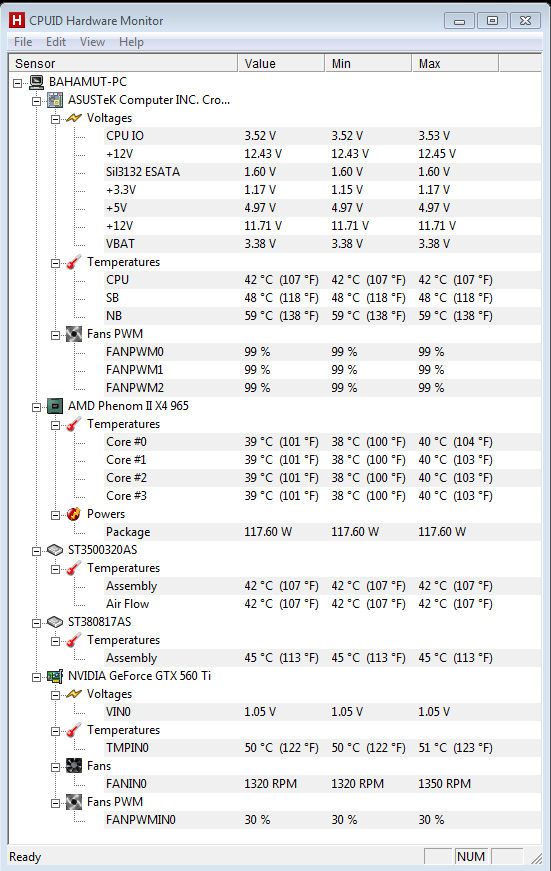Screen dimensions: 551x871
Task: Click the CPUID Hardware Monitor title icon
Action: point(17,21)
